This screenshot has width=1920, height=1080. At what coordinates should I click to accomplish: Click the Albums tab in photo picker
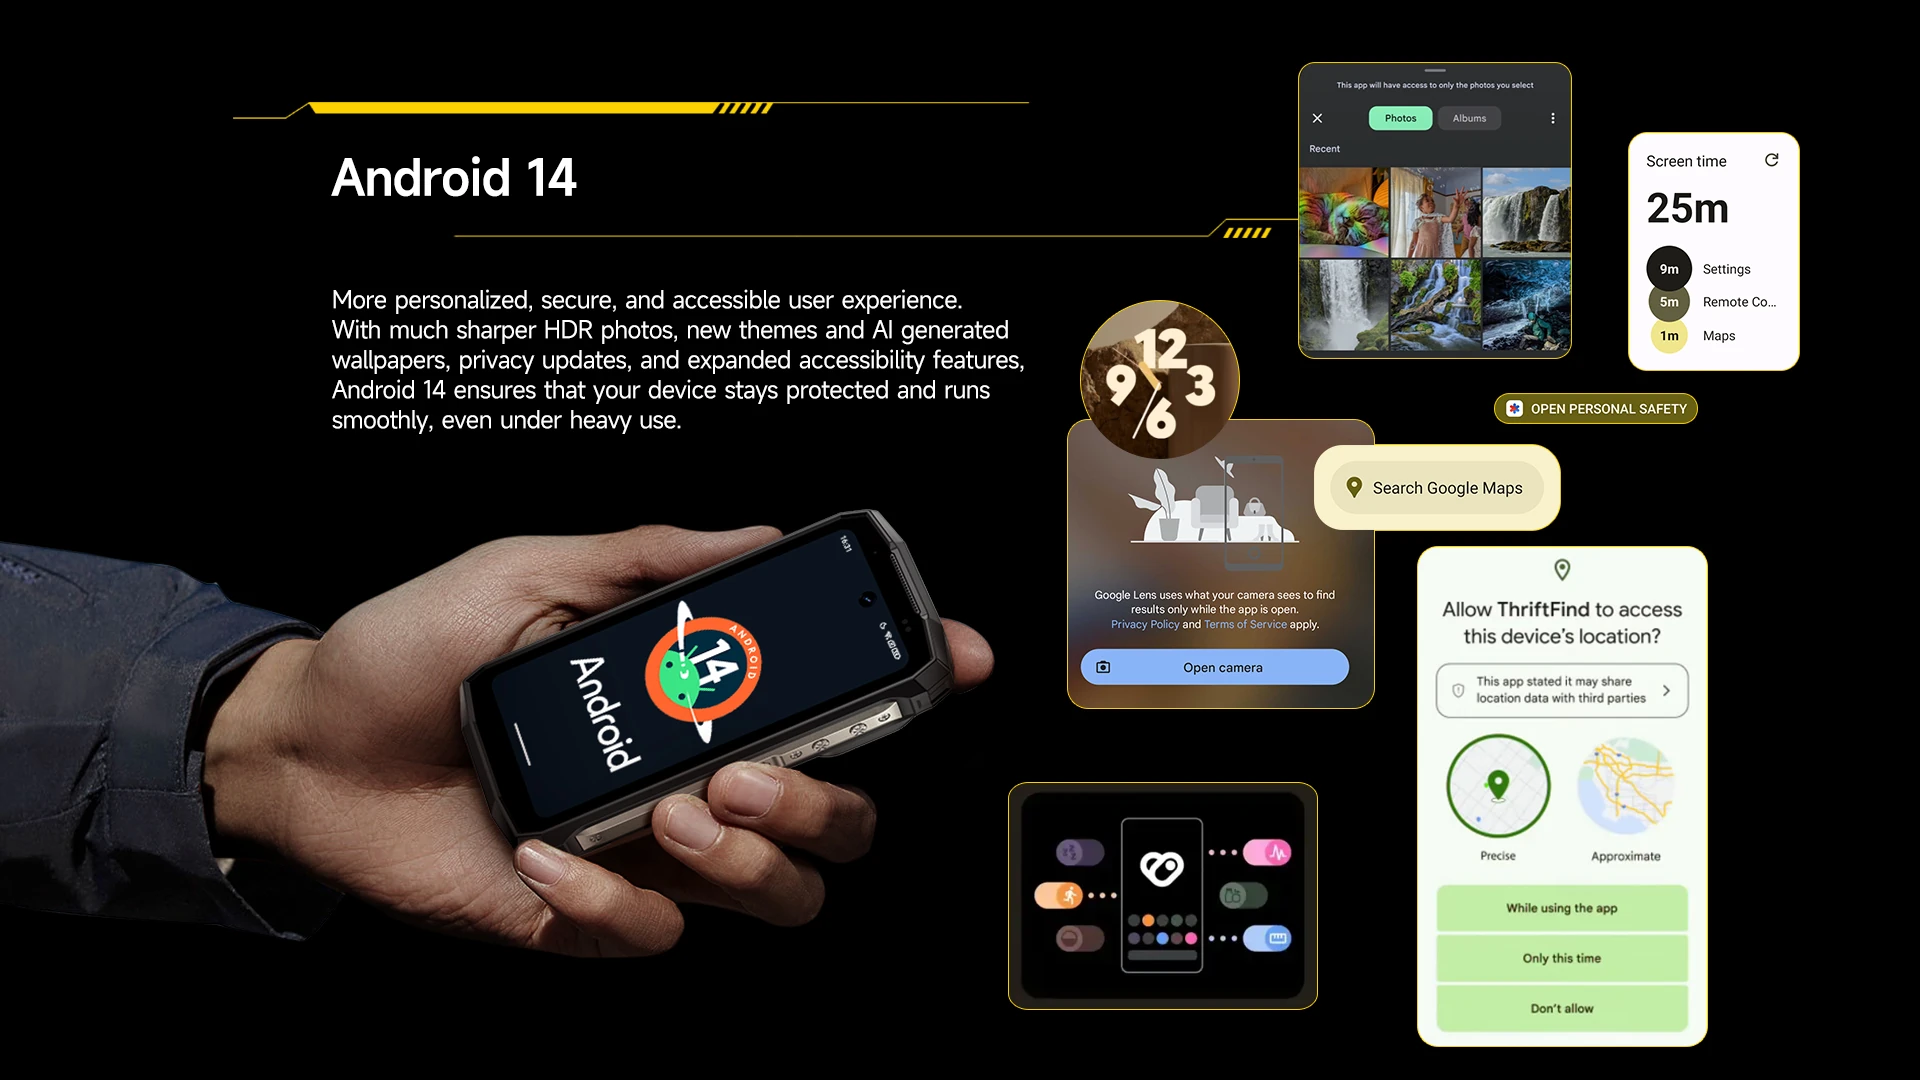1468,117
